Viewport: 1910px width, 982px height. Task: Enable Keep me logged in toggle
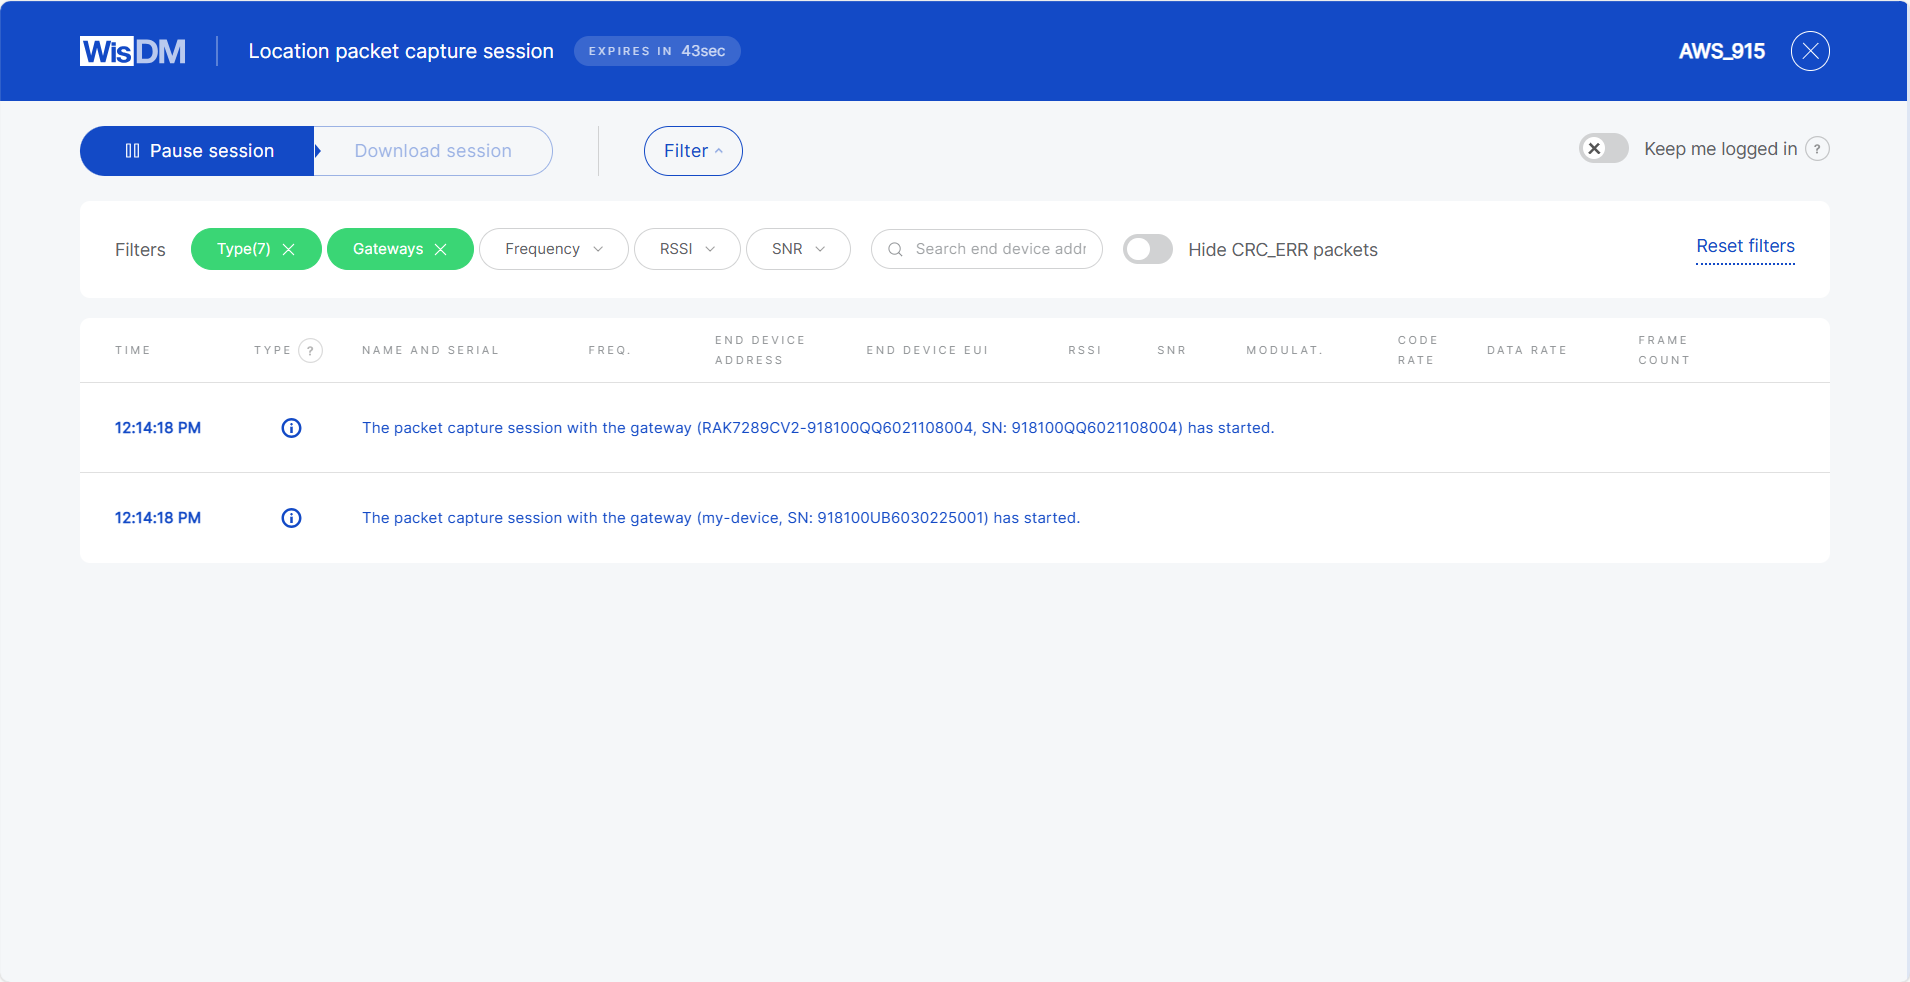click(x=1603, y=149)
